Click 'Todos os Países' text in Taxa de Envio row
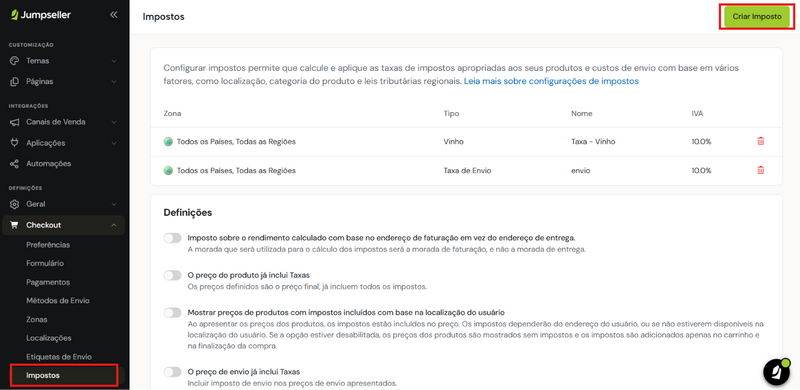The width and height of the screenshot is (800, 390). click(204, 170)
